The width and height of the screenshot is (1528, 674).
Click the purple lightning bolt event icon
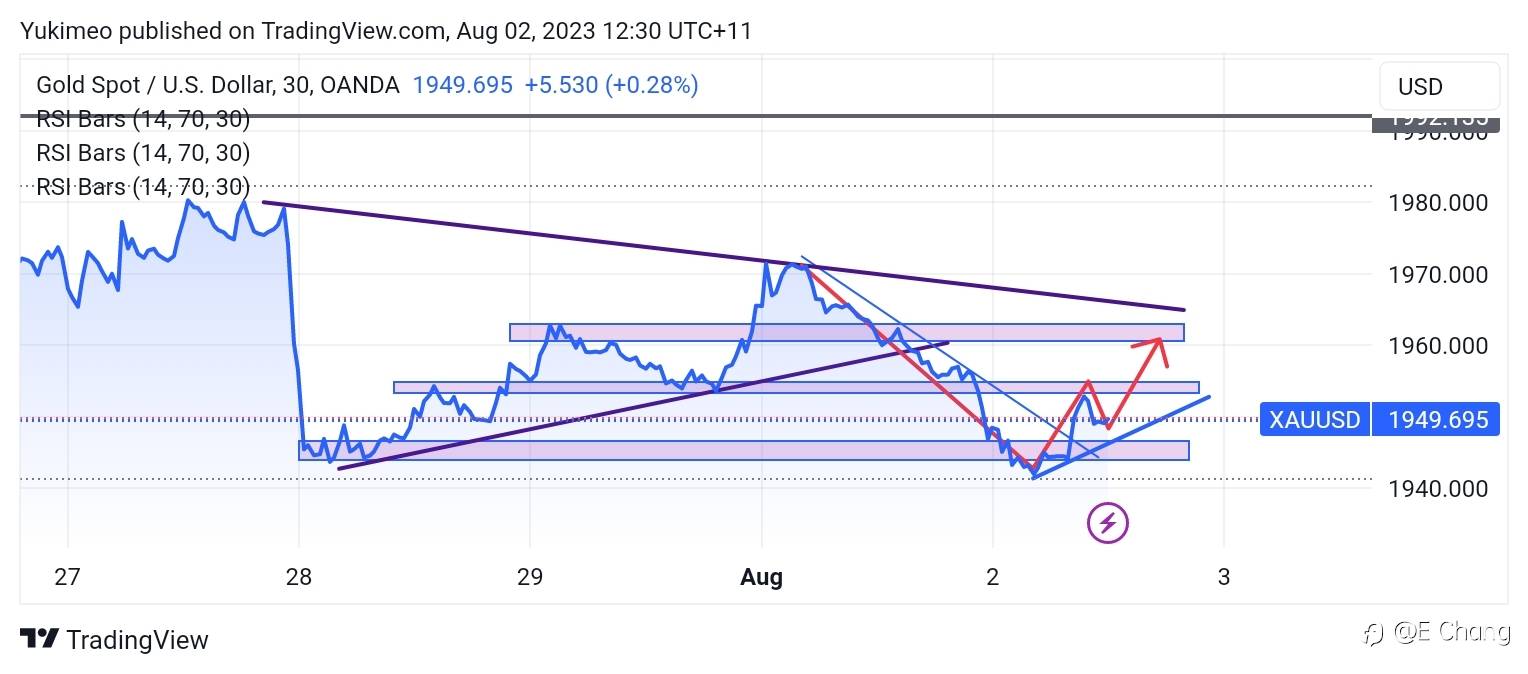click(x=1108, y=522)
